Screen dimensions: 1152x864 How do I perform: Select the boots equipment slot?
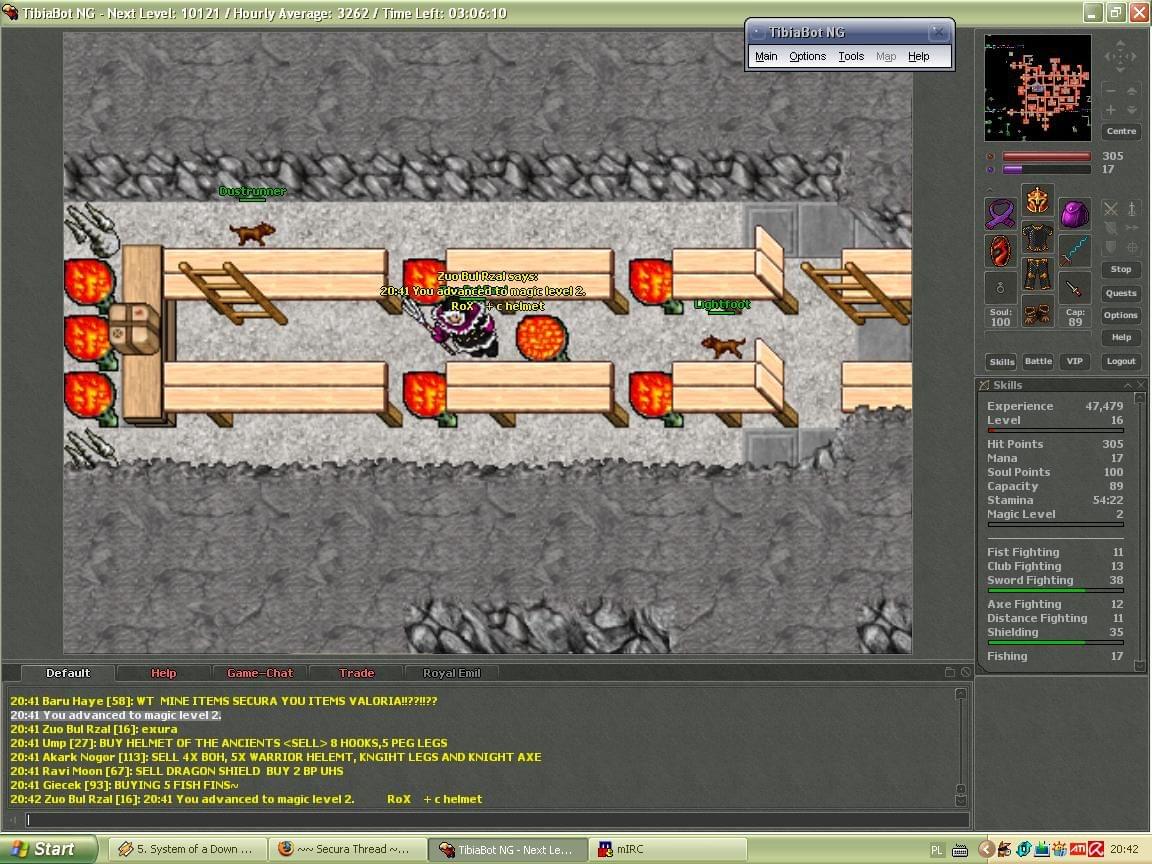tap(1037, 311)
